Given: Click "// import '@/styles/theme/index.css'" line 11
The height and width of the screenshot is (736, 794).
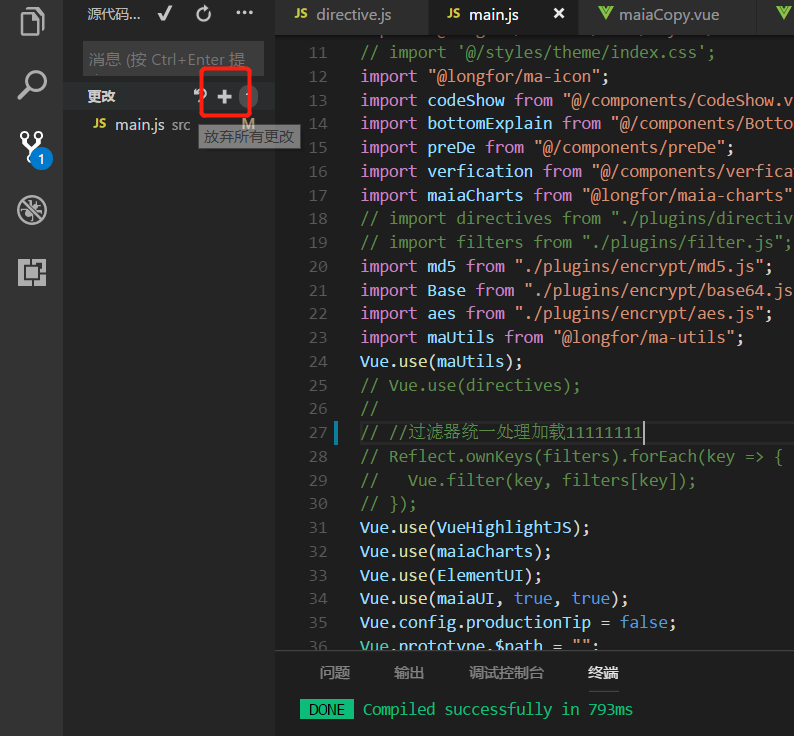Looking at the screenshot, I should coord(537,53).
